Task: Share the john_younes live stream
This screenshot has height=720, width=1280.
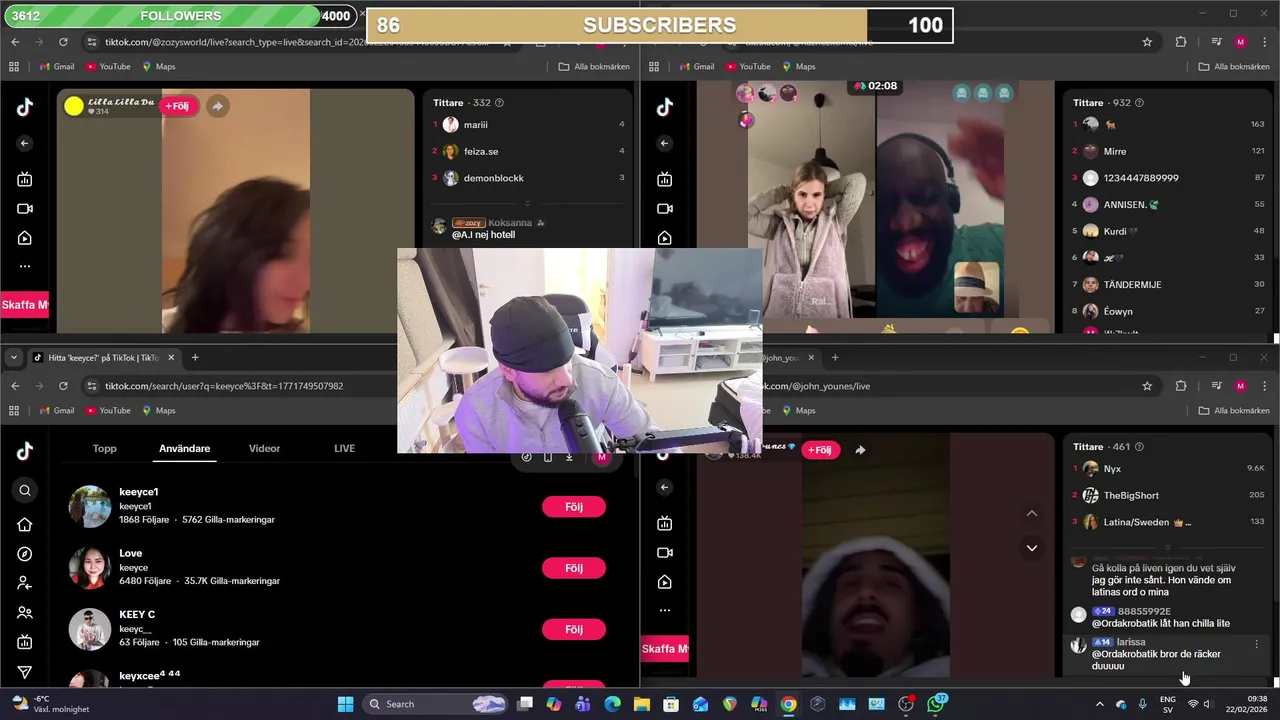Action: coord(860,450)
